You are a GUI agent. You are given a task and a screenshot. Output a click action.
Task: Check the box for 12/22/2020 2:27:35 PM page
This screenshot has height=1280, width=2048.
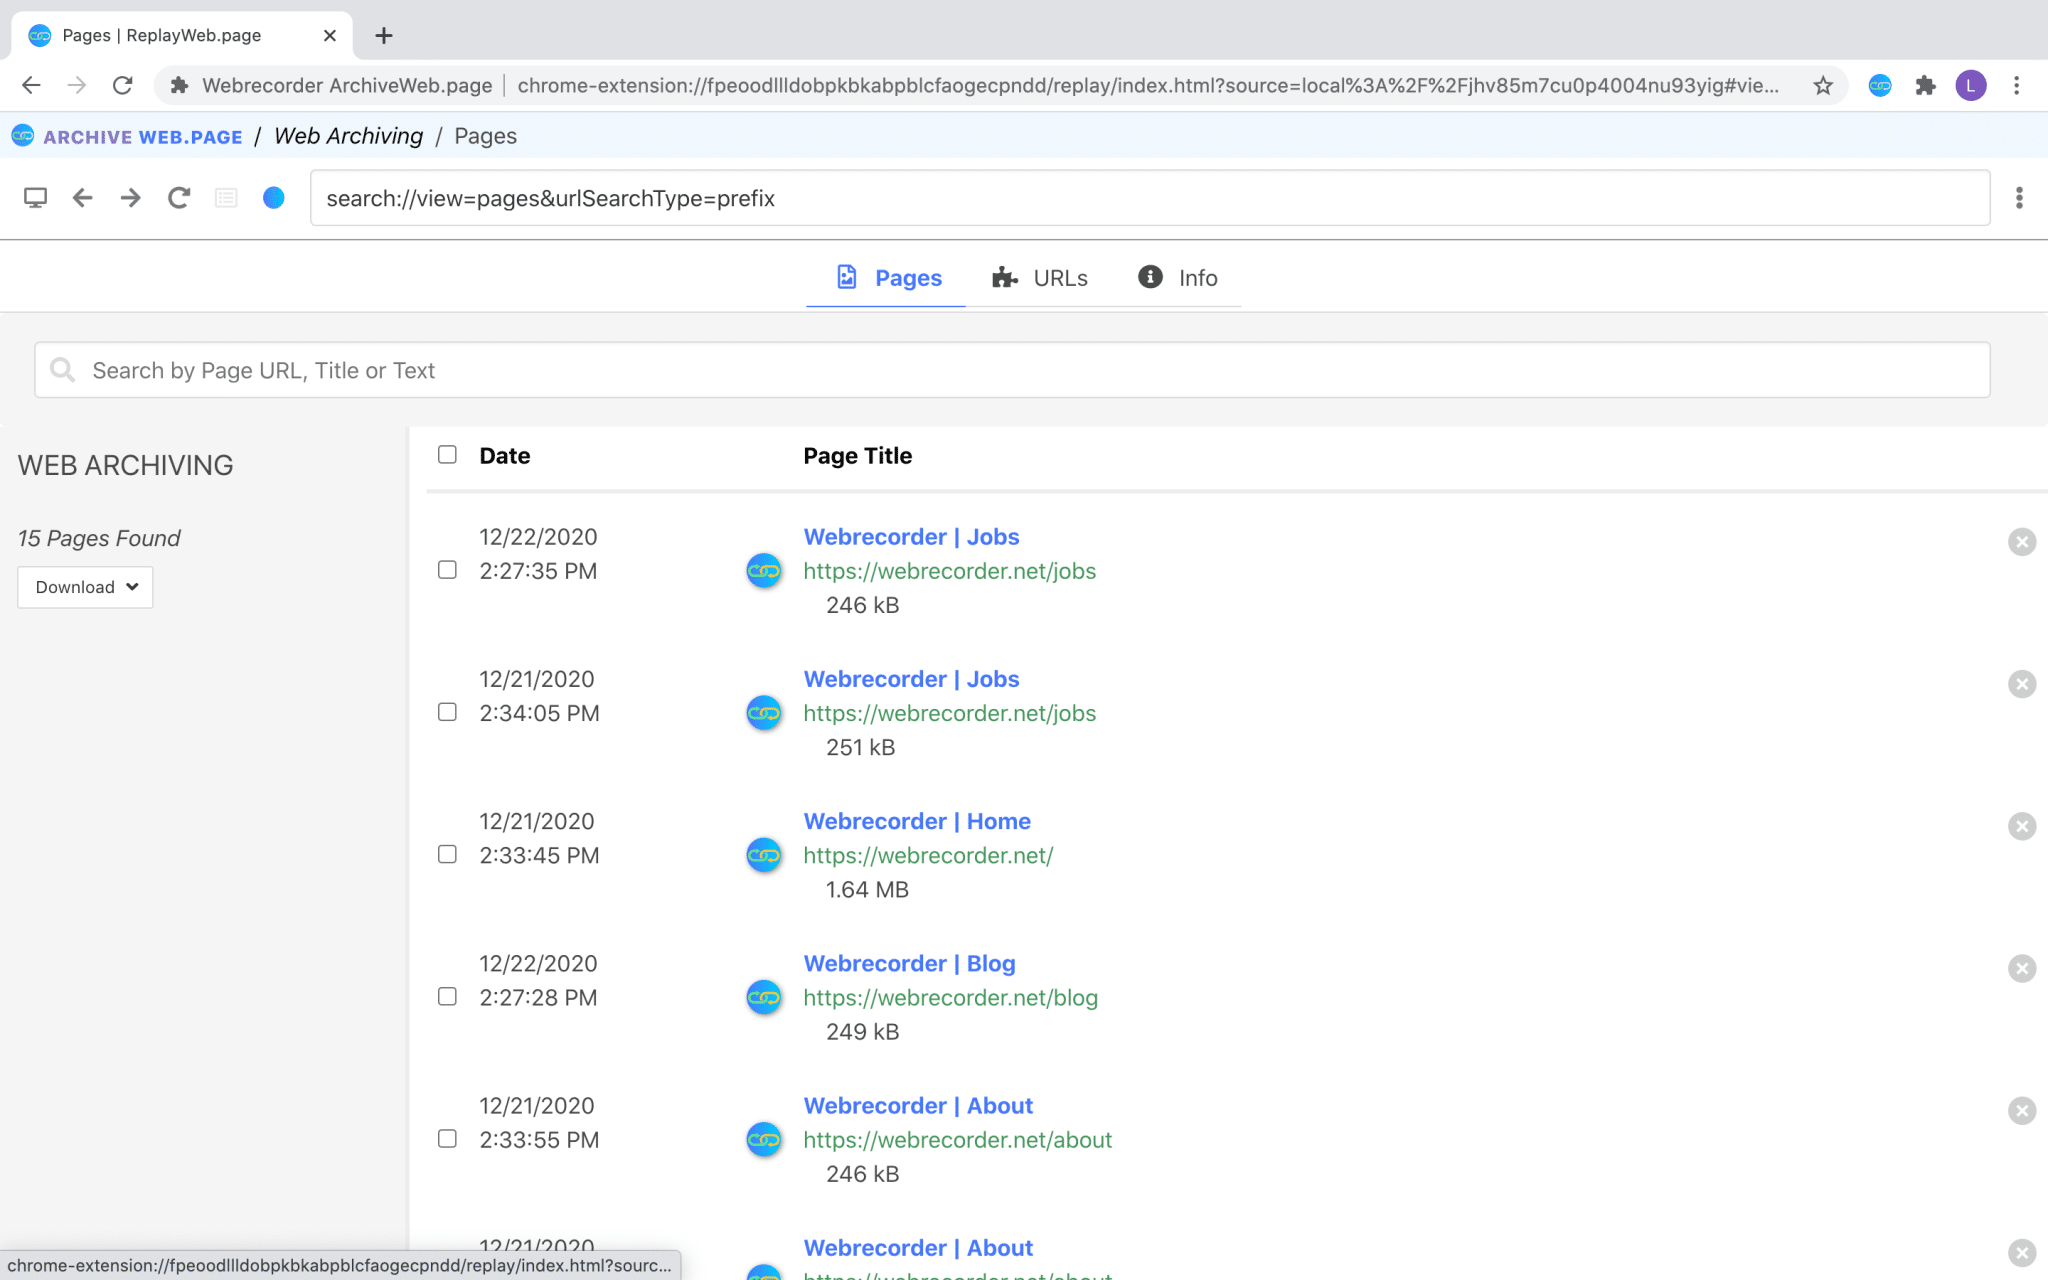[x=447, y=570]
